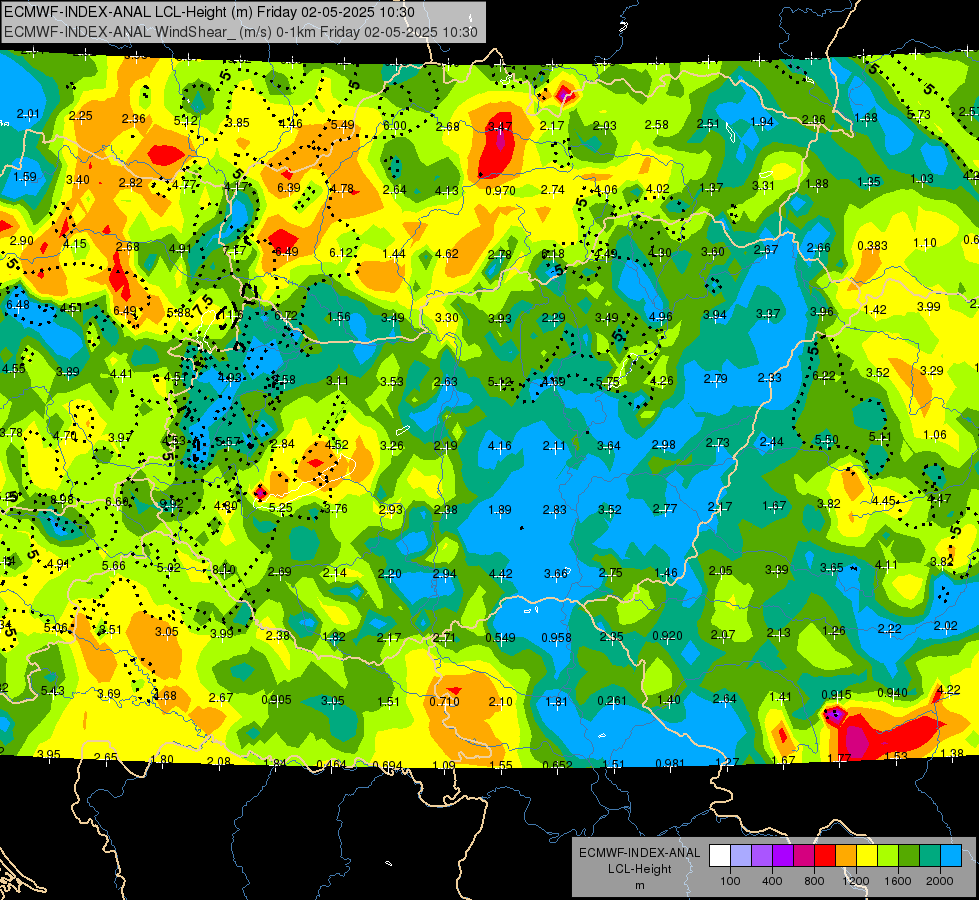The image size is (979, 900).
Task: Click the wind shear value "0.710"
Action: point(444,701)
